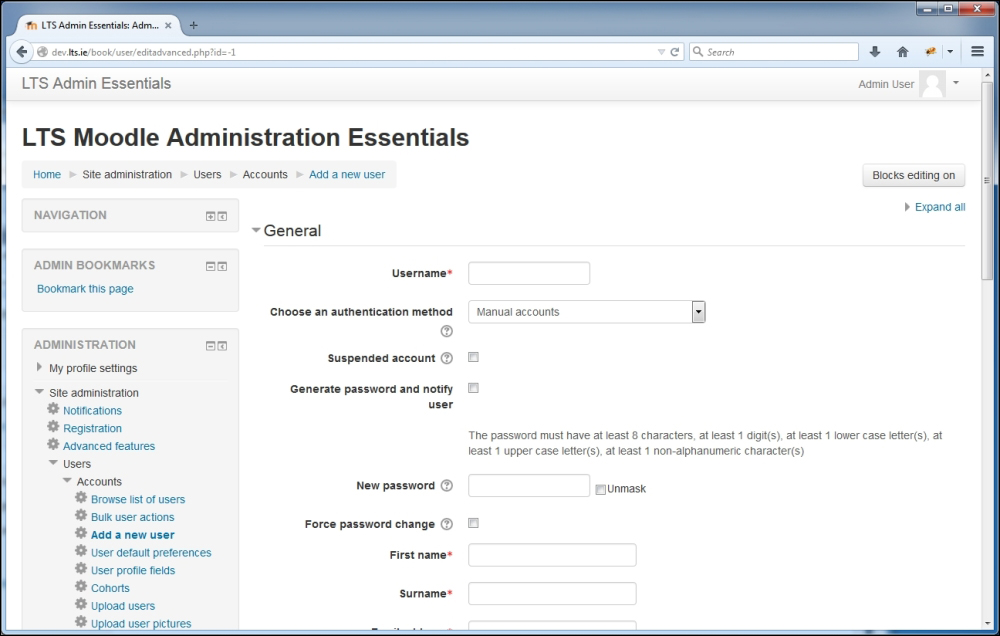Image resolution: width=1000 pixels, height=636 pixels.
Task: Click the help icon beside Suspended account
Action: tap(447, 357)
